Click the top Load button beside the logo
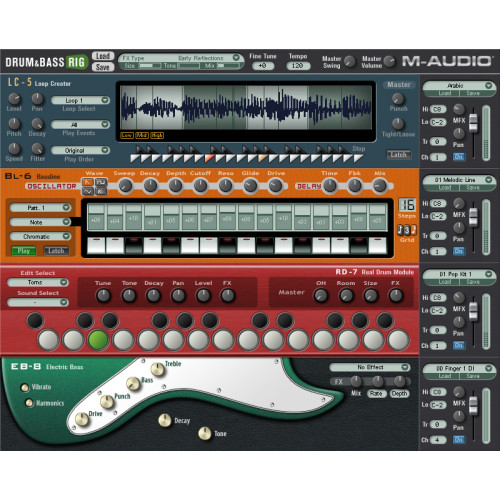 pos(103,56)
